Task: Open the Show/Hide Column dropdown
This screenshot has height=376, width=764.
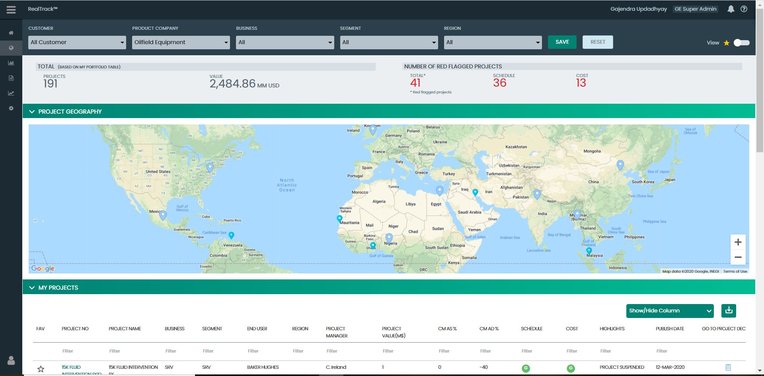Action: click(x=670, y=310)
